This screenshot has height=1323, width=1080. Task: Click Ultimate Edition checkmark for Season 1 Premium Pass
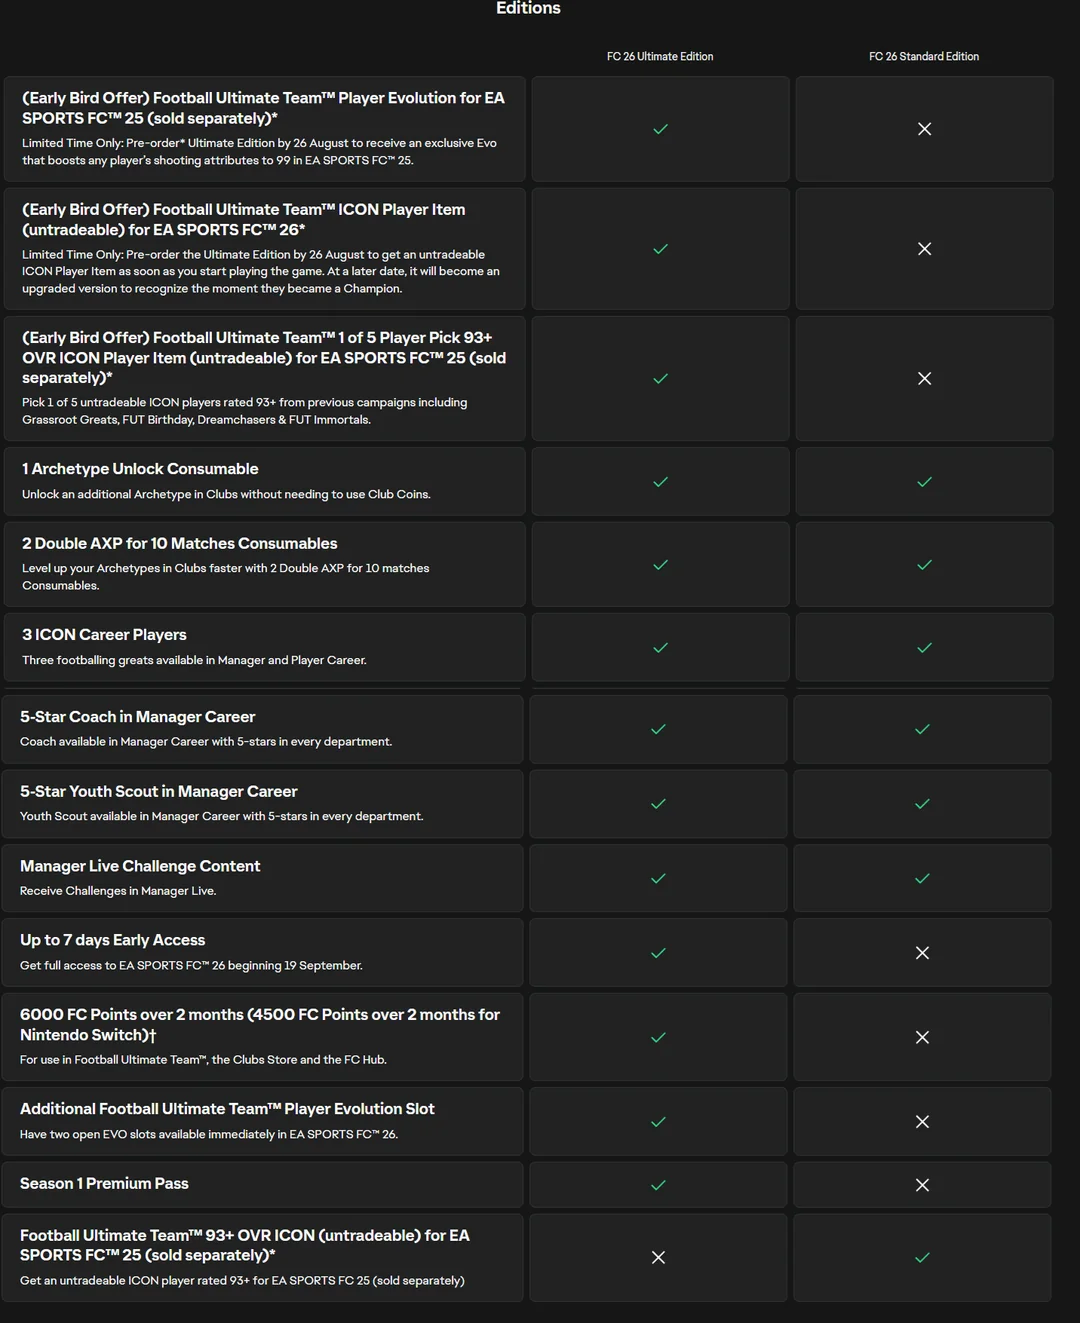(x=658, y=1185)
